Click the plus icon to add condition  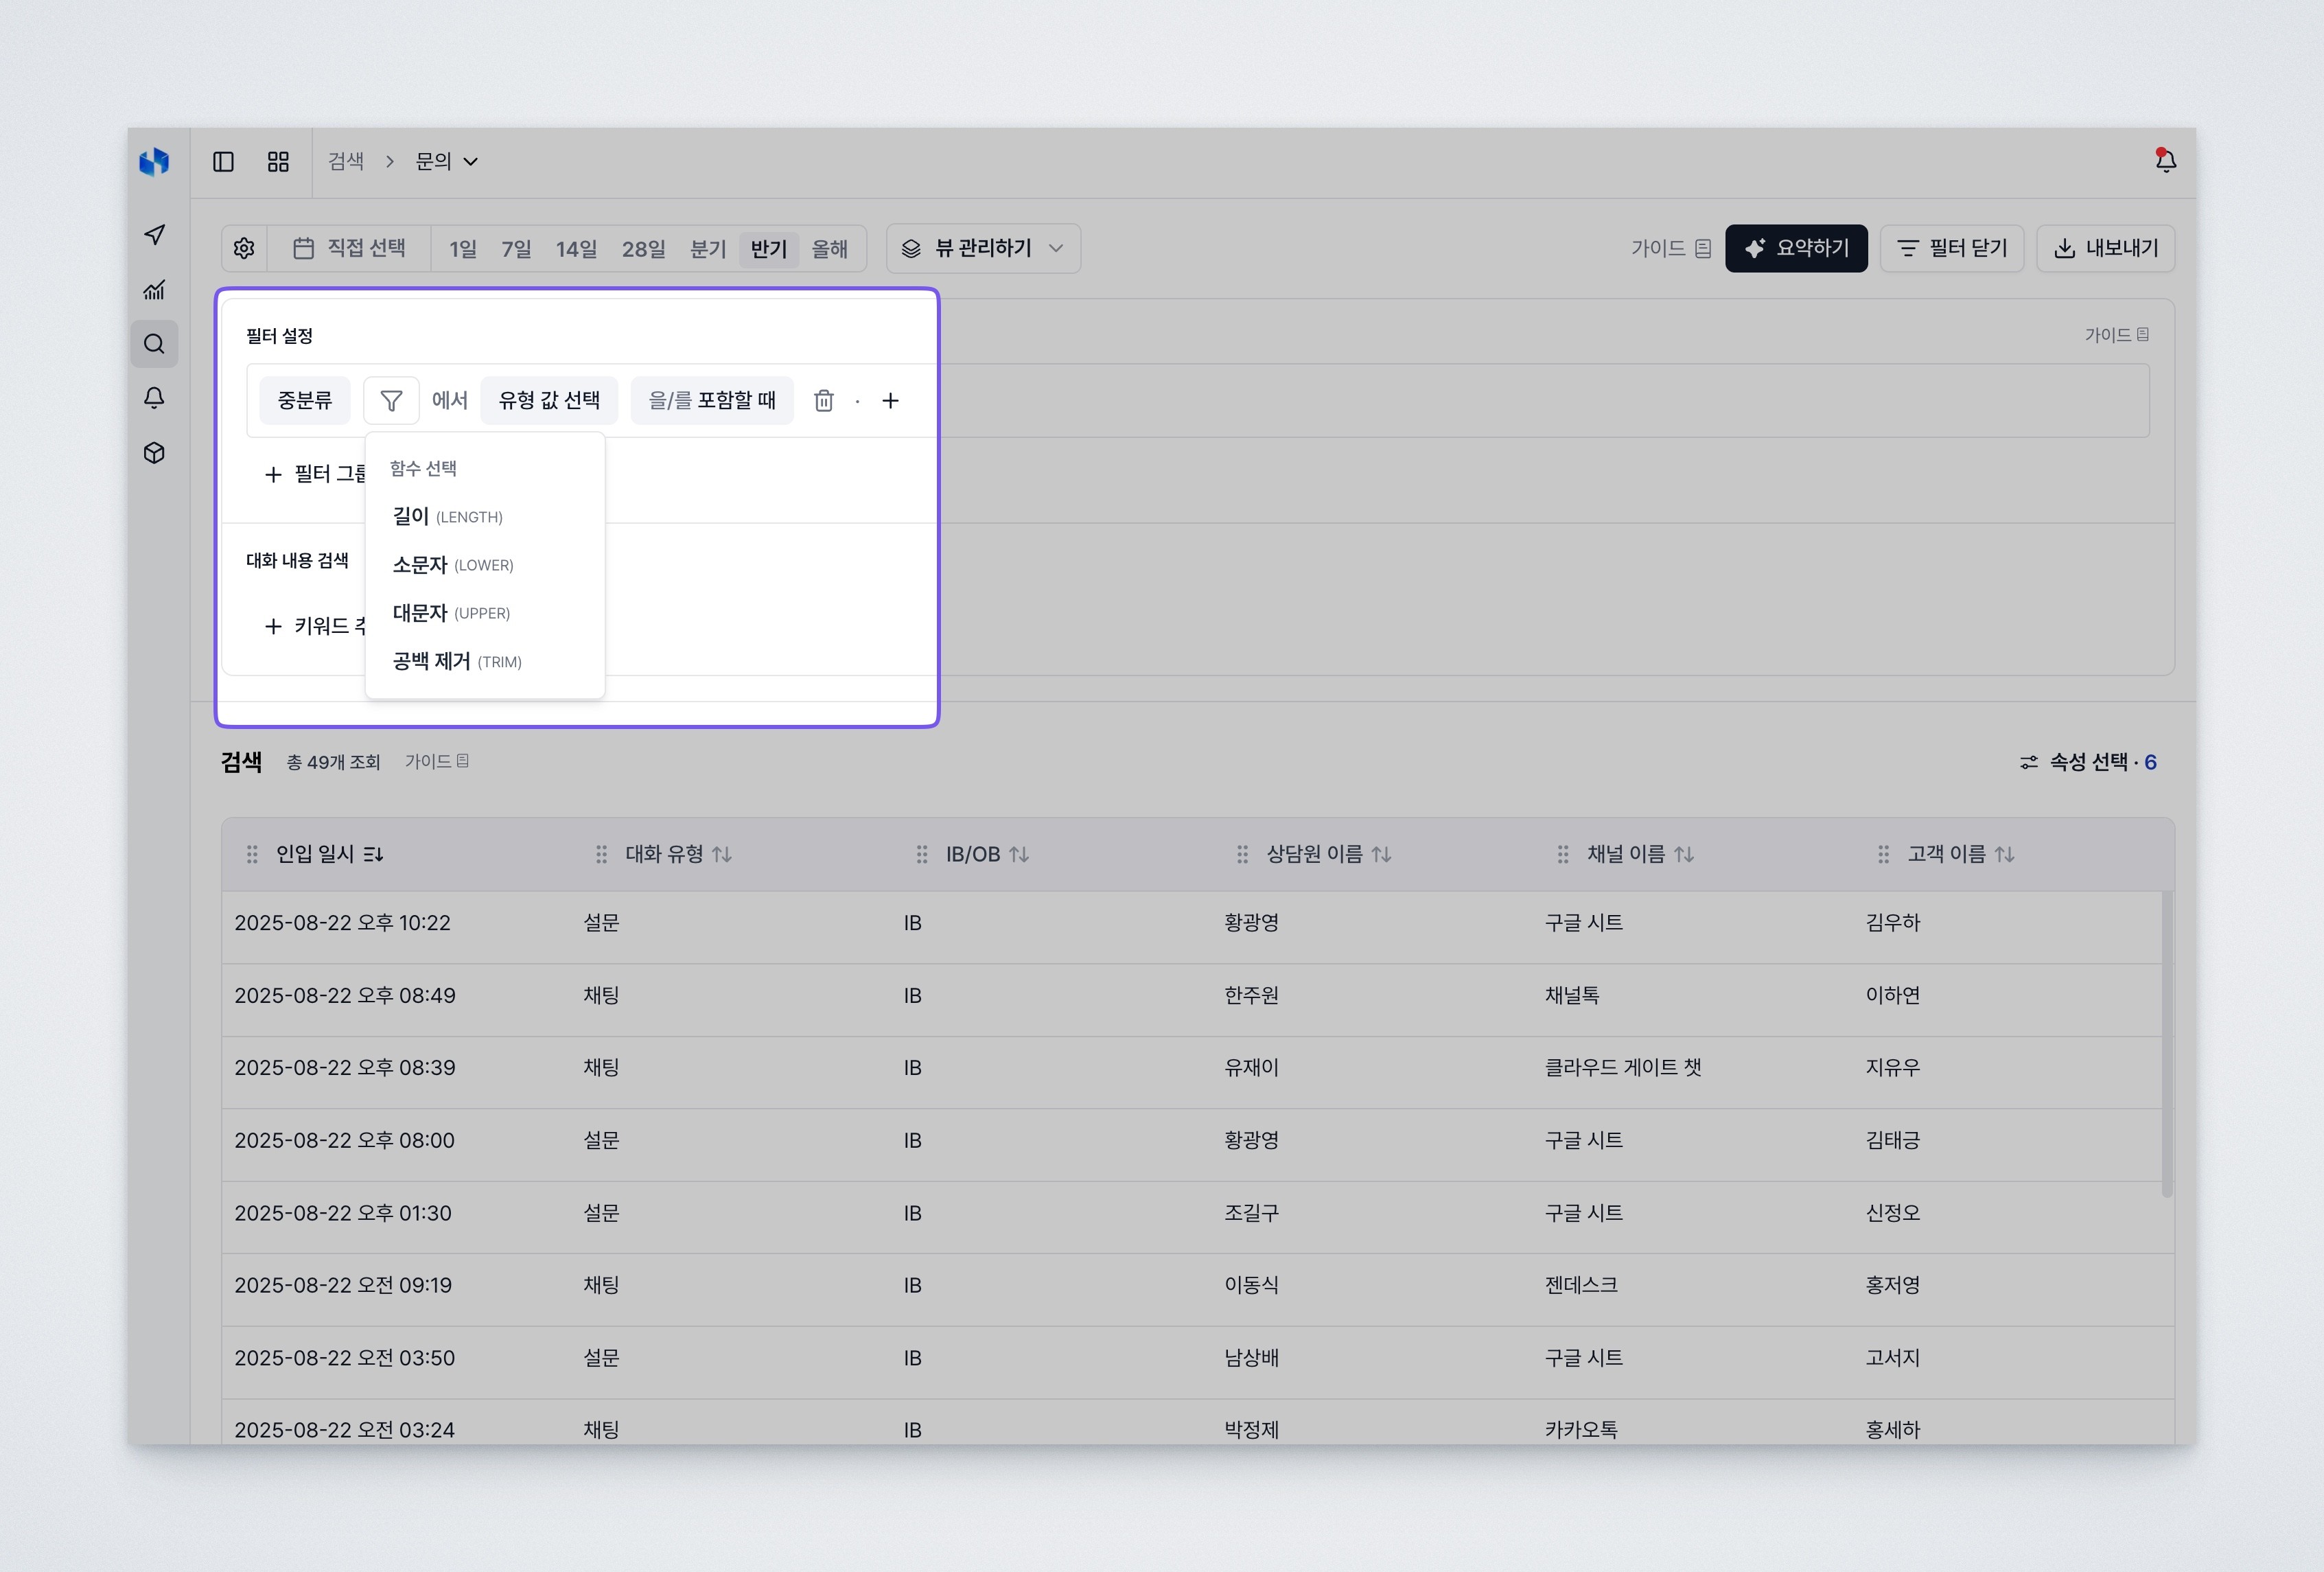tap(890, 400)
